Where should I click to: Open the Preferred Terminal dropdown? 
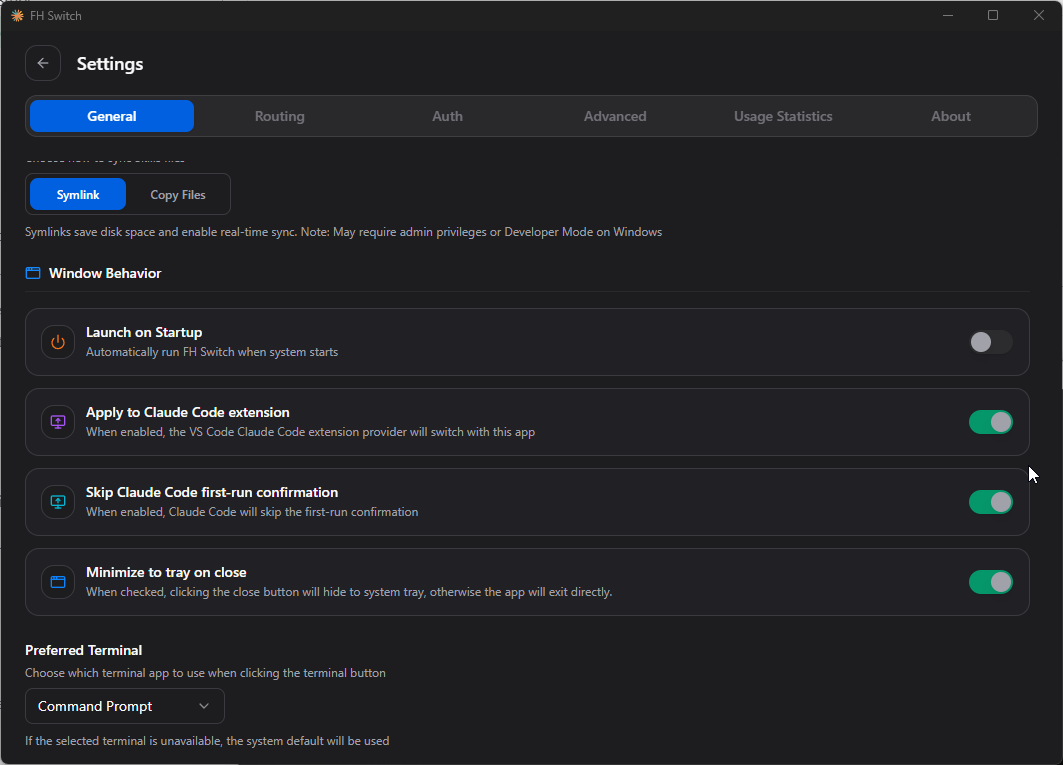coord(125,706)
